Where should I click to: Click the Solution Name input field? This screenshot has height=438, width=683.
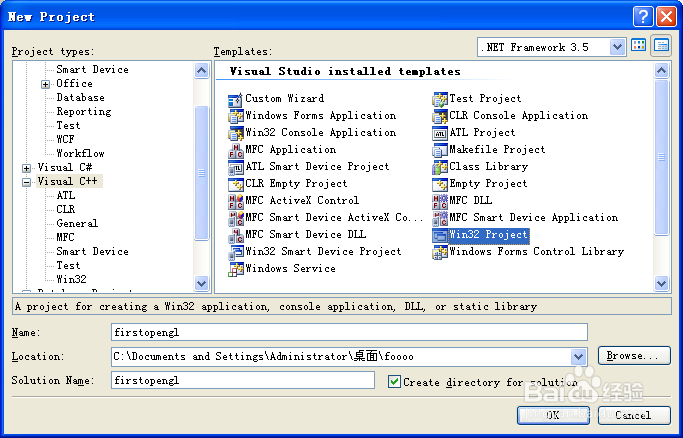(243, 380)
